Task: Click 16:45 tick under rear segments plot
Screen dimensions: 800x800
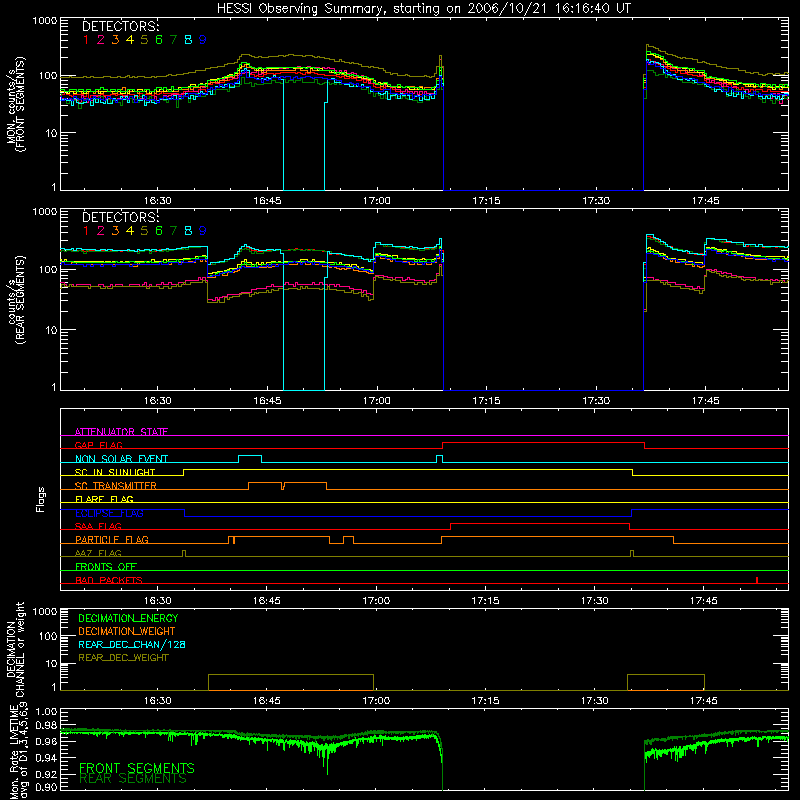Action: coord(267,401)
